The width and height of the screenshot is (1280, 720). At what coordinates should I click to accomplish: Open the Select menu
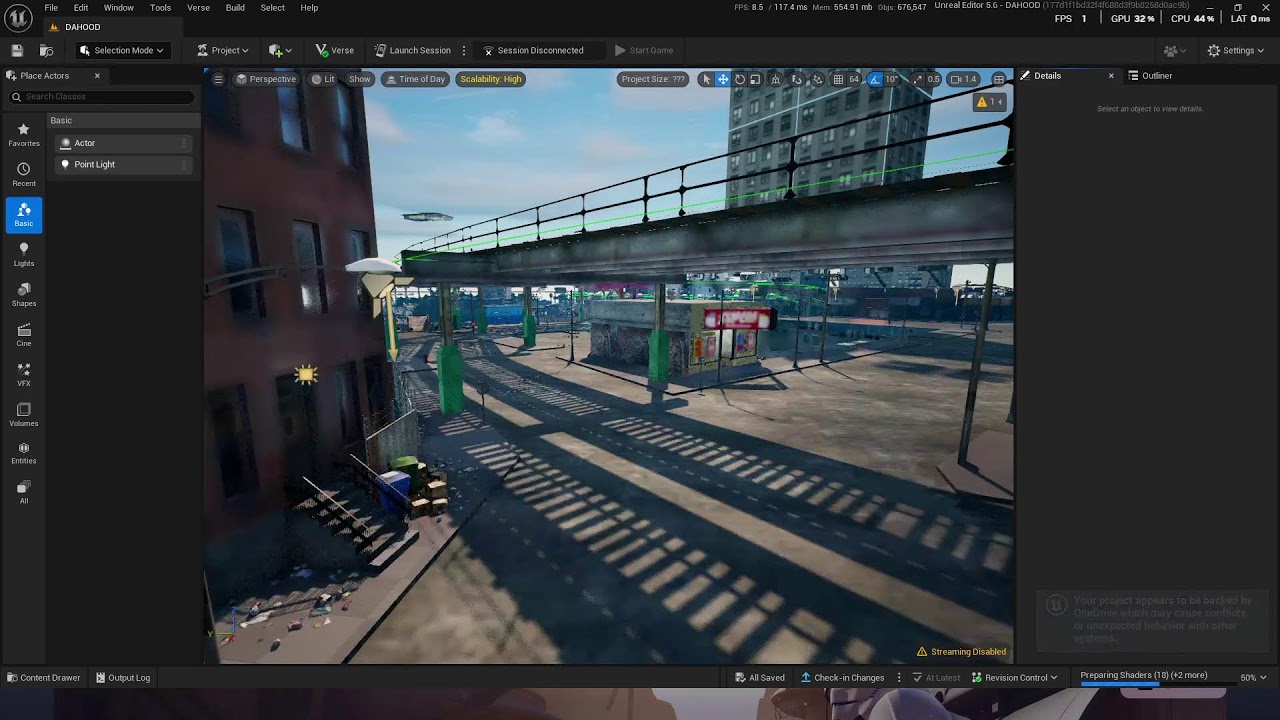tap(273, 8)
